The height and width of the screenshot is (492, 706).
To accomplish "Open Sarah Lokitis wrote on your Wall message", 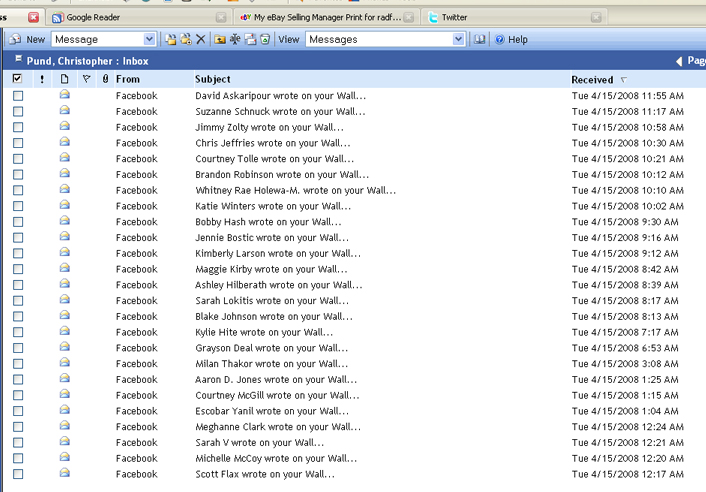I will pos(272,301).
